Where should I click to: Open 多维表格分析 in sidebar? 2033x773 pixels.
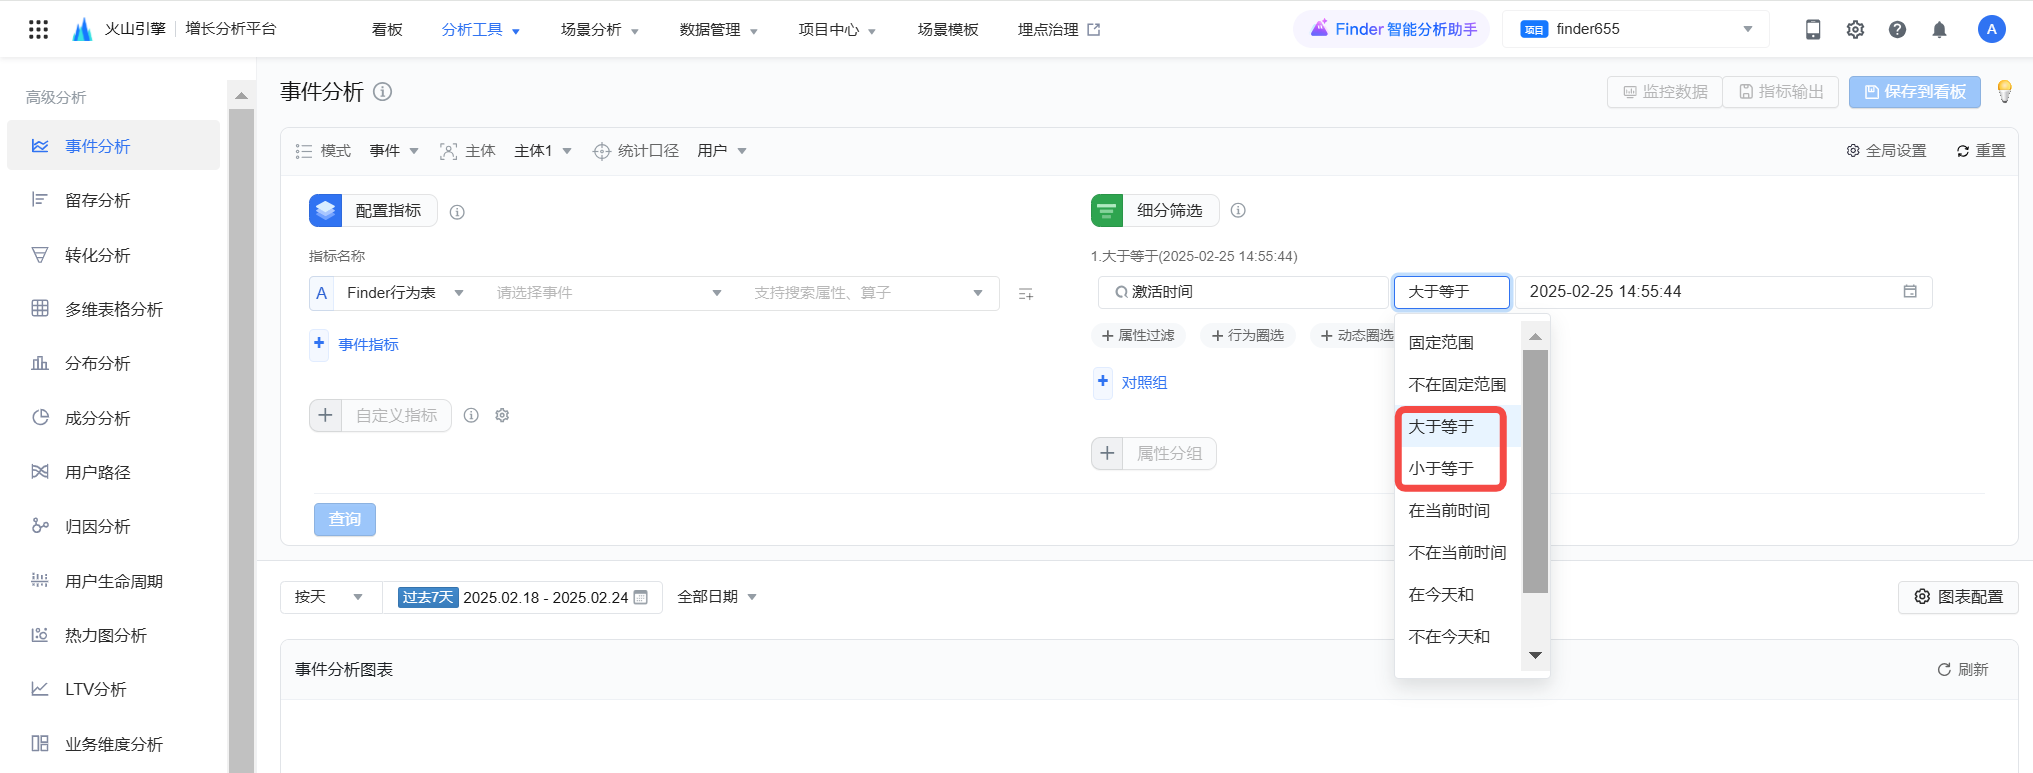point(114,309)
